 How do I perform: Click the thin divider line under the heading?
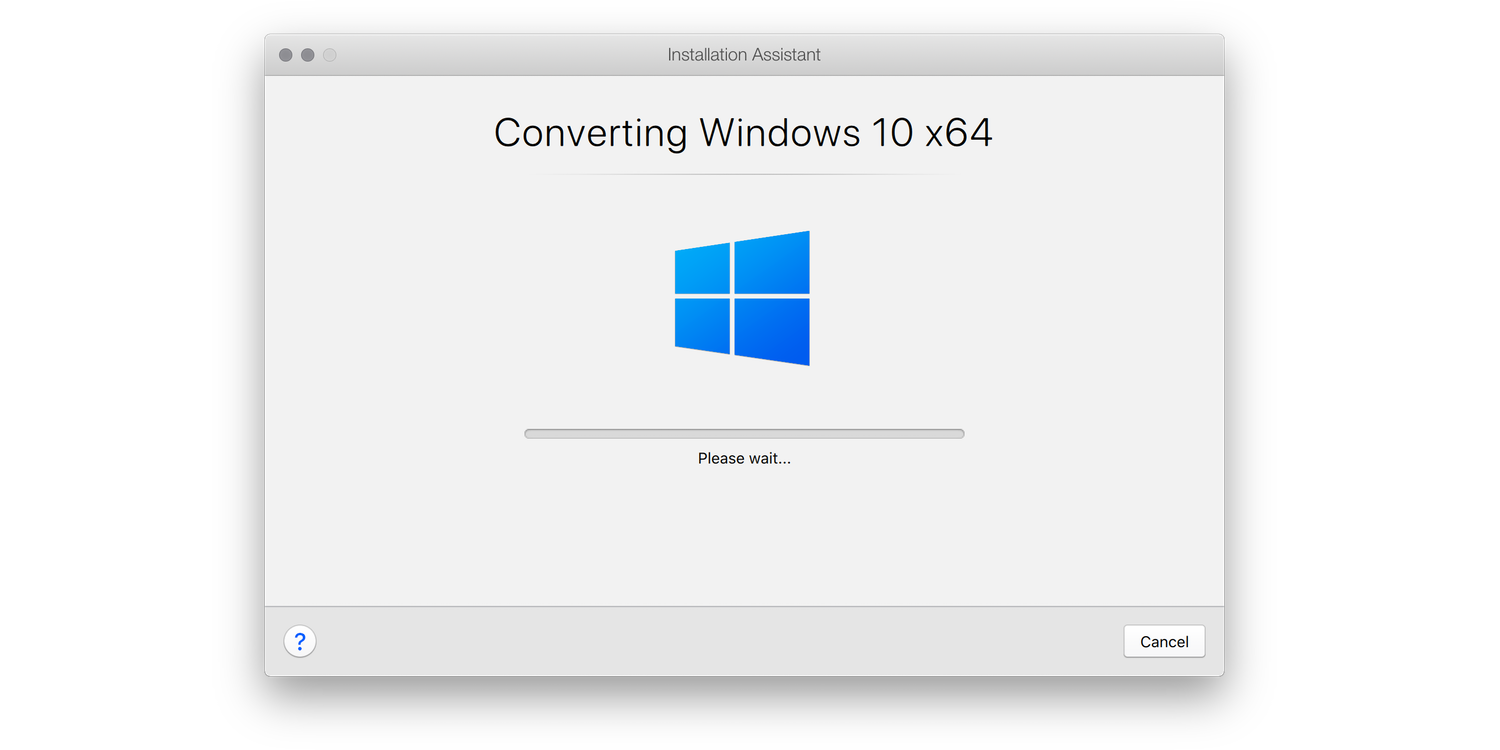pyautogui.click(x=743, y=175)
